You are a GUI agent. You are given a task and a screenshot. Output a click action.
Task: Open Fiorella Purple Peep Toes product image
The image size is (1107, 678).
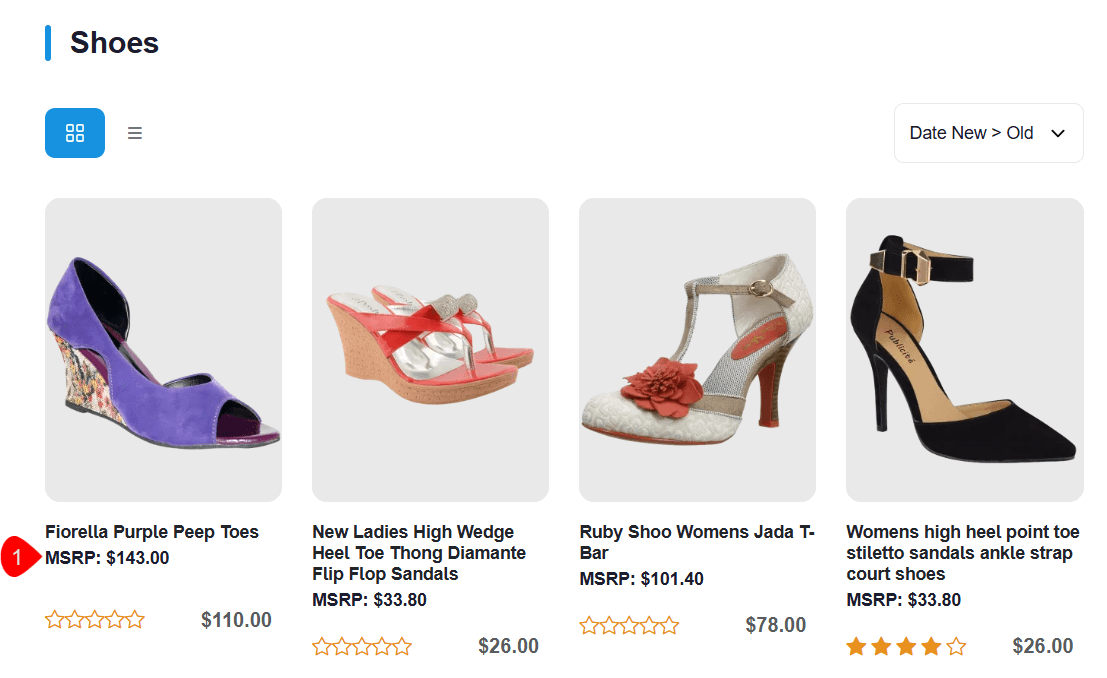pyautogui.click(x=163, y=350)
